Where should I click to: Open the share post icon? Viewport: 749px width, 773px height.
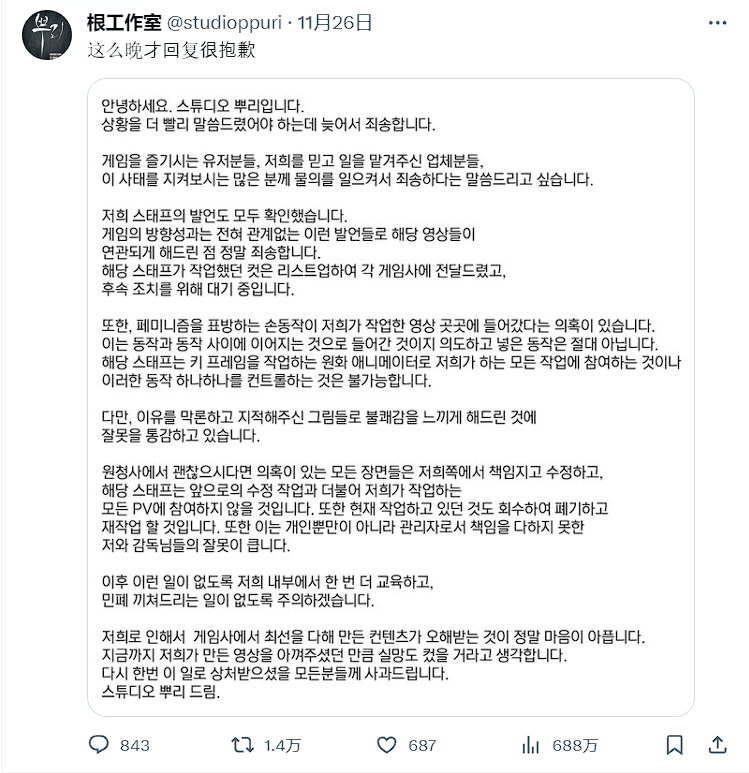tap(717, 745)
